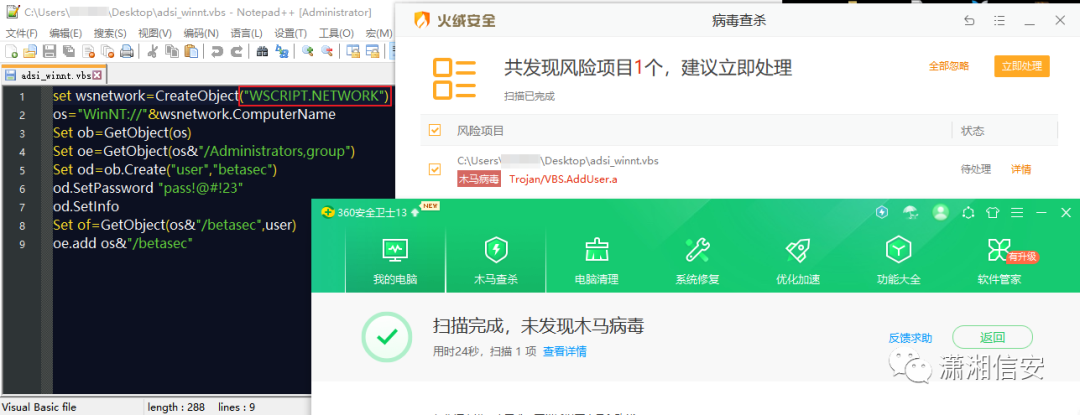The image size is (1080, 415).
Task: Click the Open file folder icon in Notepad++
Action: point(30,51)
